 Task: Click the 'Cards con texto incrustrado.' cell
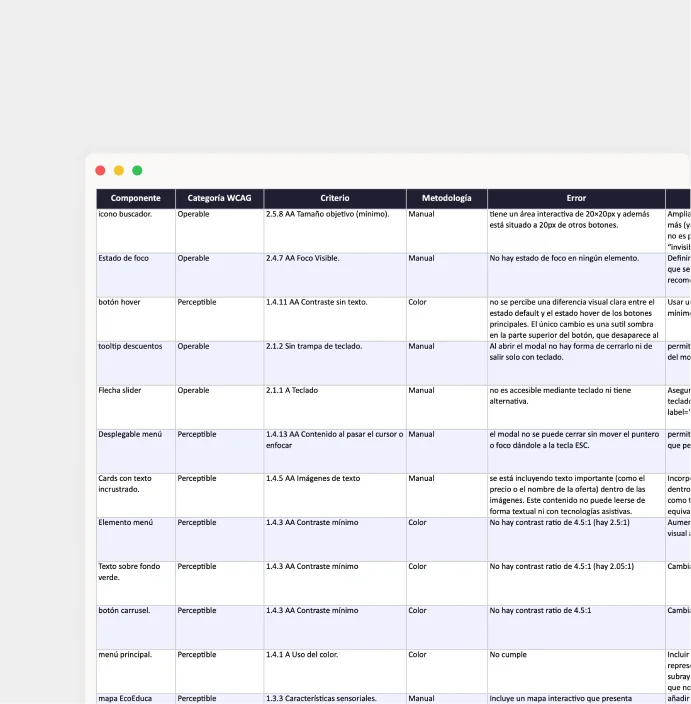pos(136,495)
